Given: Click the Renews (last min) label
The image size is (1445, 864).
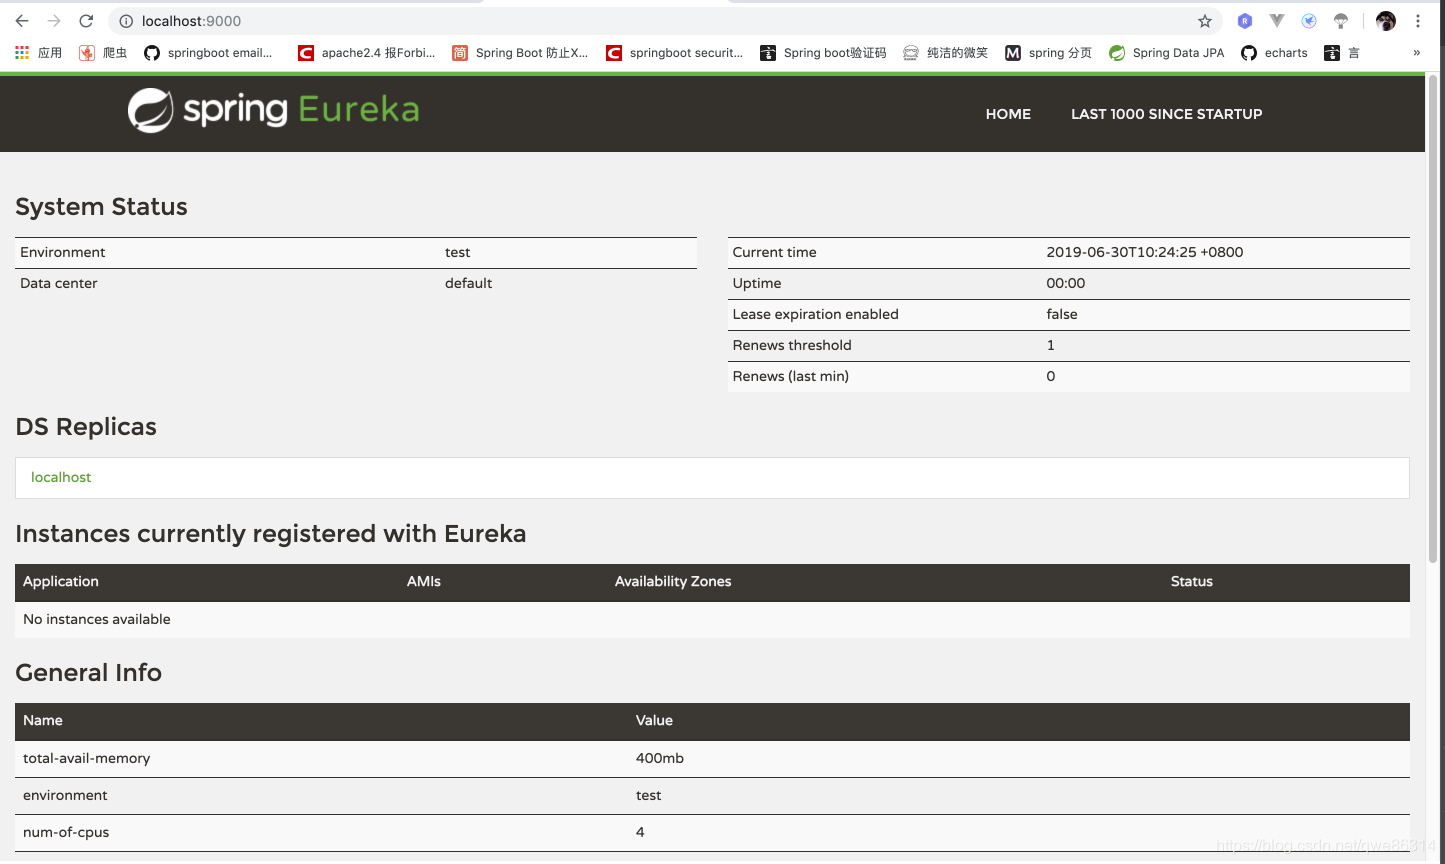Looking at the screenshot, I should pyautogui.click(x=791, y=376).
